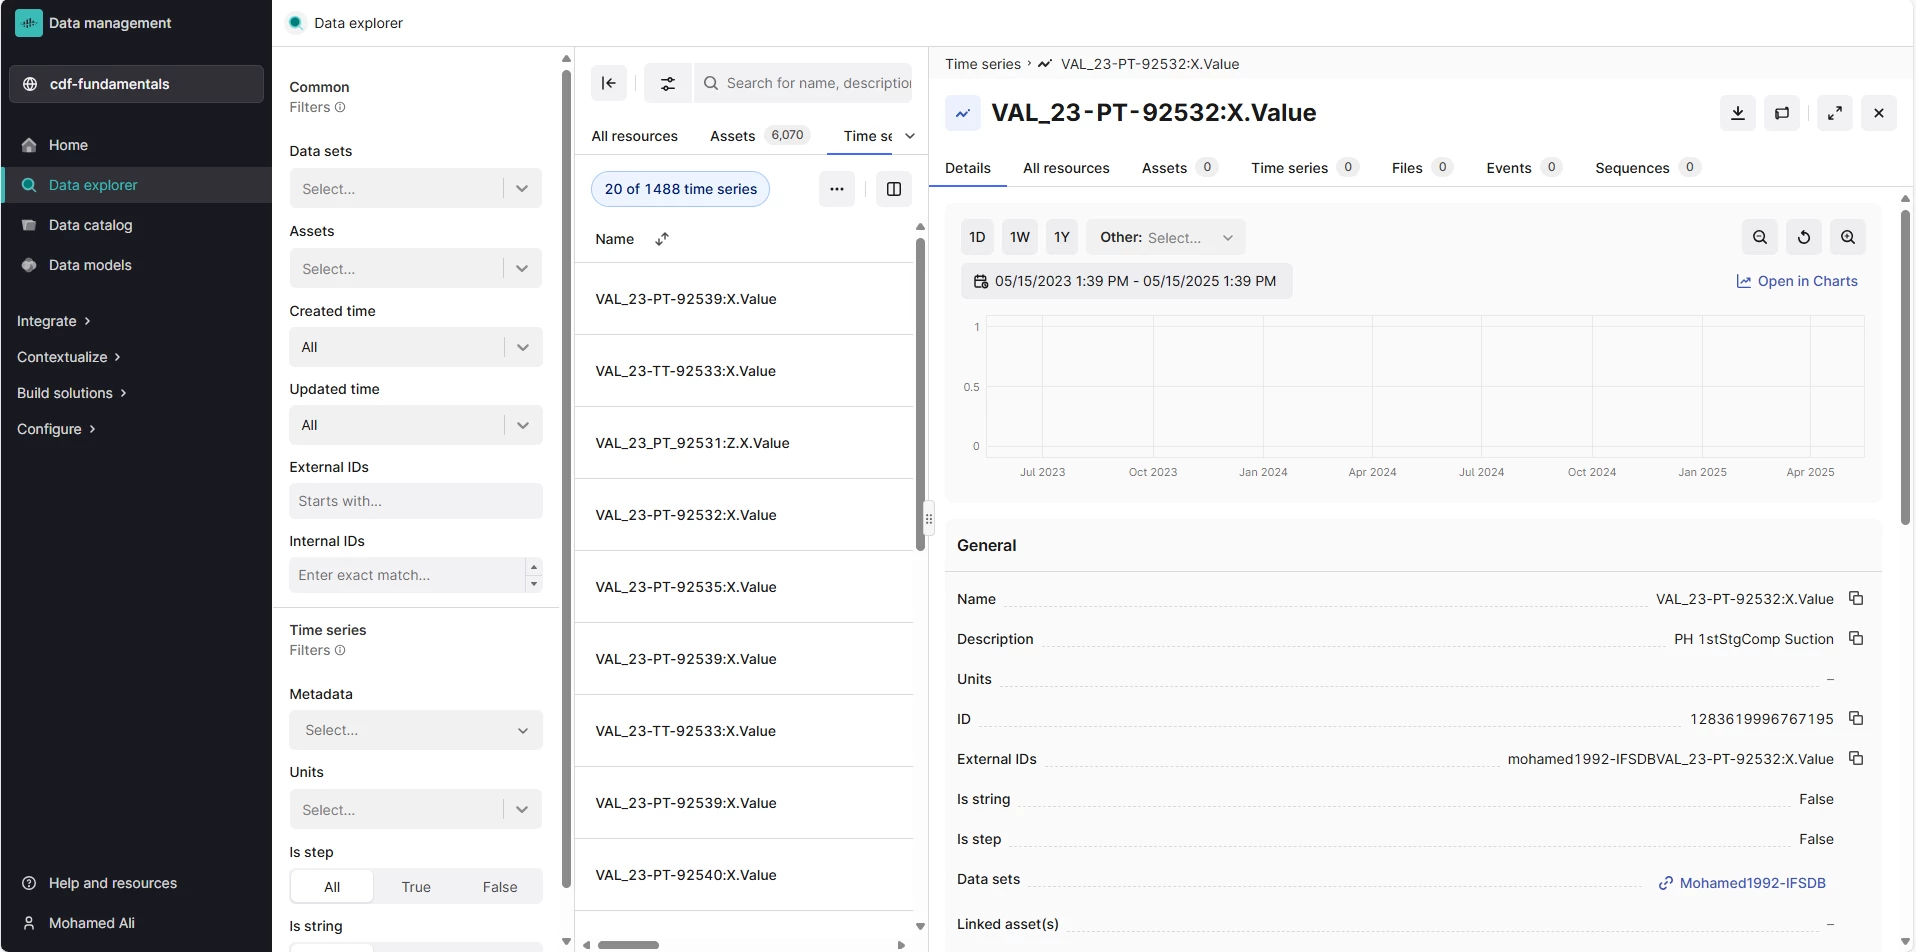
Task: Open the Time series tab in details
Action: (x=1305, y=168)
